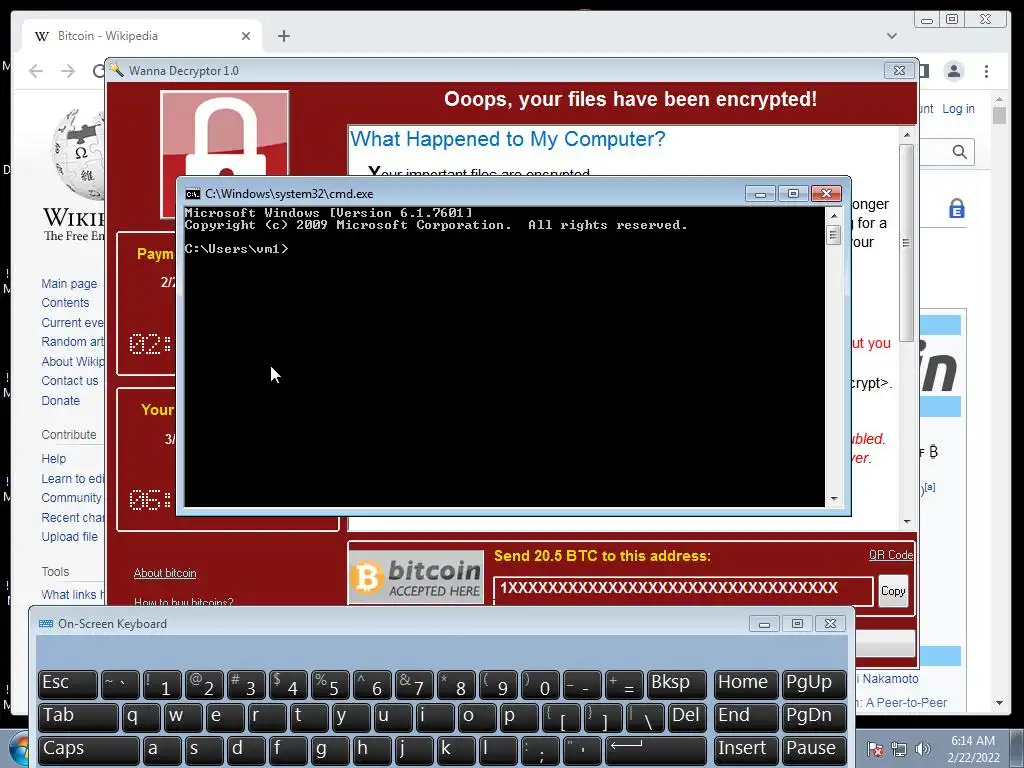Click End key on On-Screen Keyboard
This screenshot has width=1024, height=768.
pyautogui.click(x=746, y=717)
